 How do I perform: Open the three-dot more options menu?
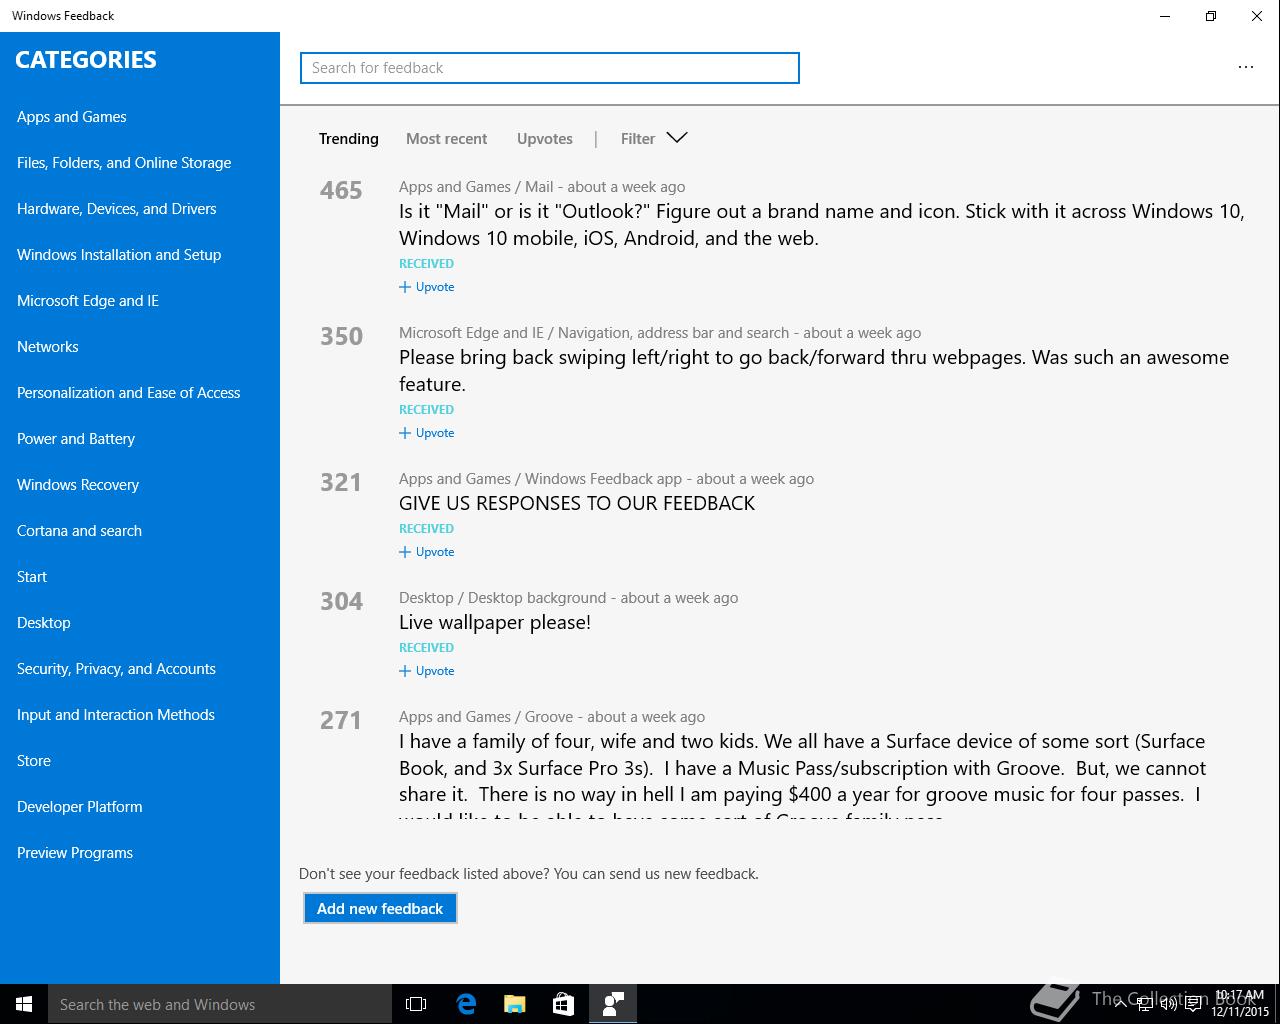coord(1246,67)
